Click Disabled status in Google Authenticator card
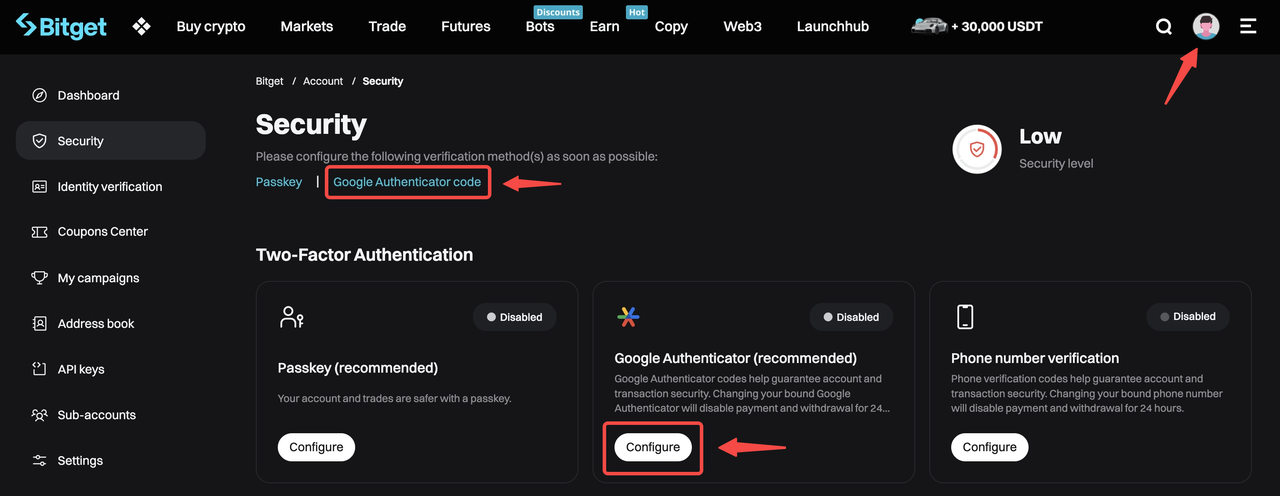This screenshot has height=496, width=1280. [851, 317]
